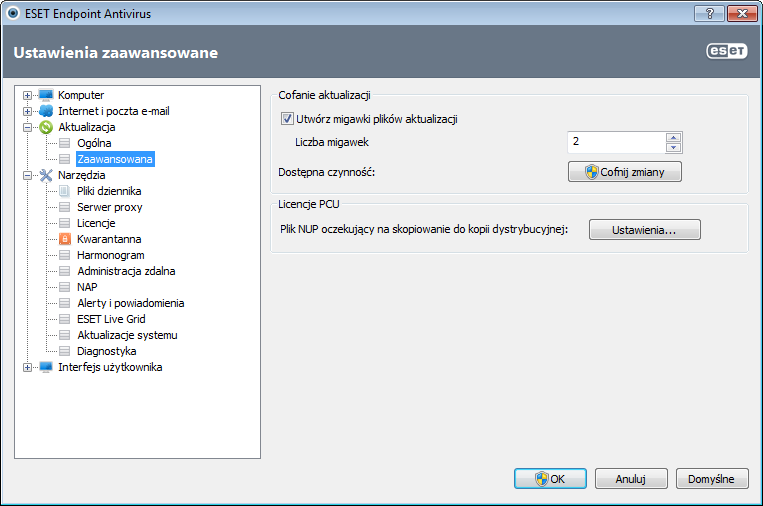Click the page icon beside Alerty i powiadomienia
The width and height of the screenshot is (763, 506).
[64, 303]
